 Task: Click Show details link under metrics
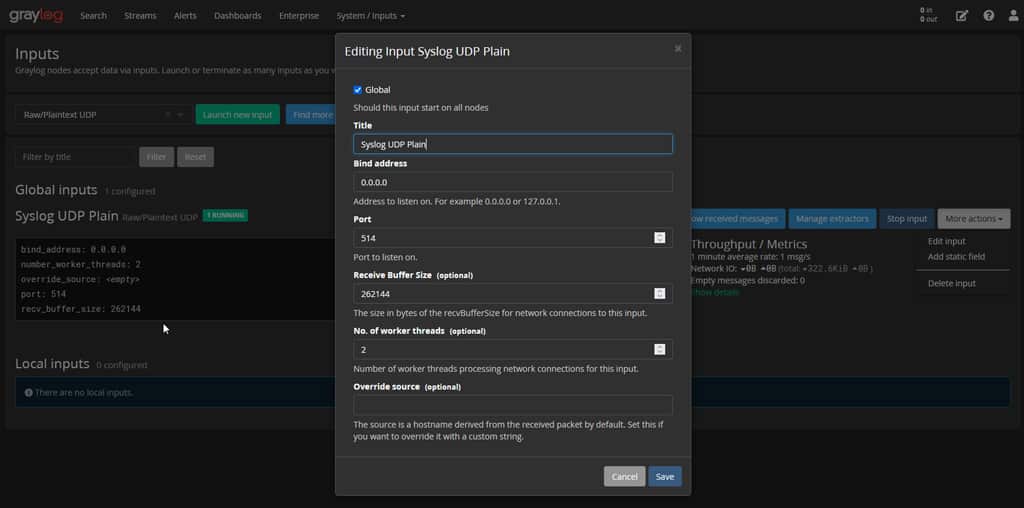[715, 293]
